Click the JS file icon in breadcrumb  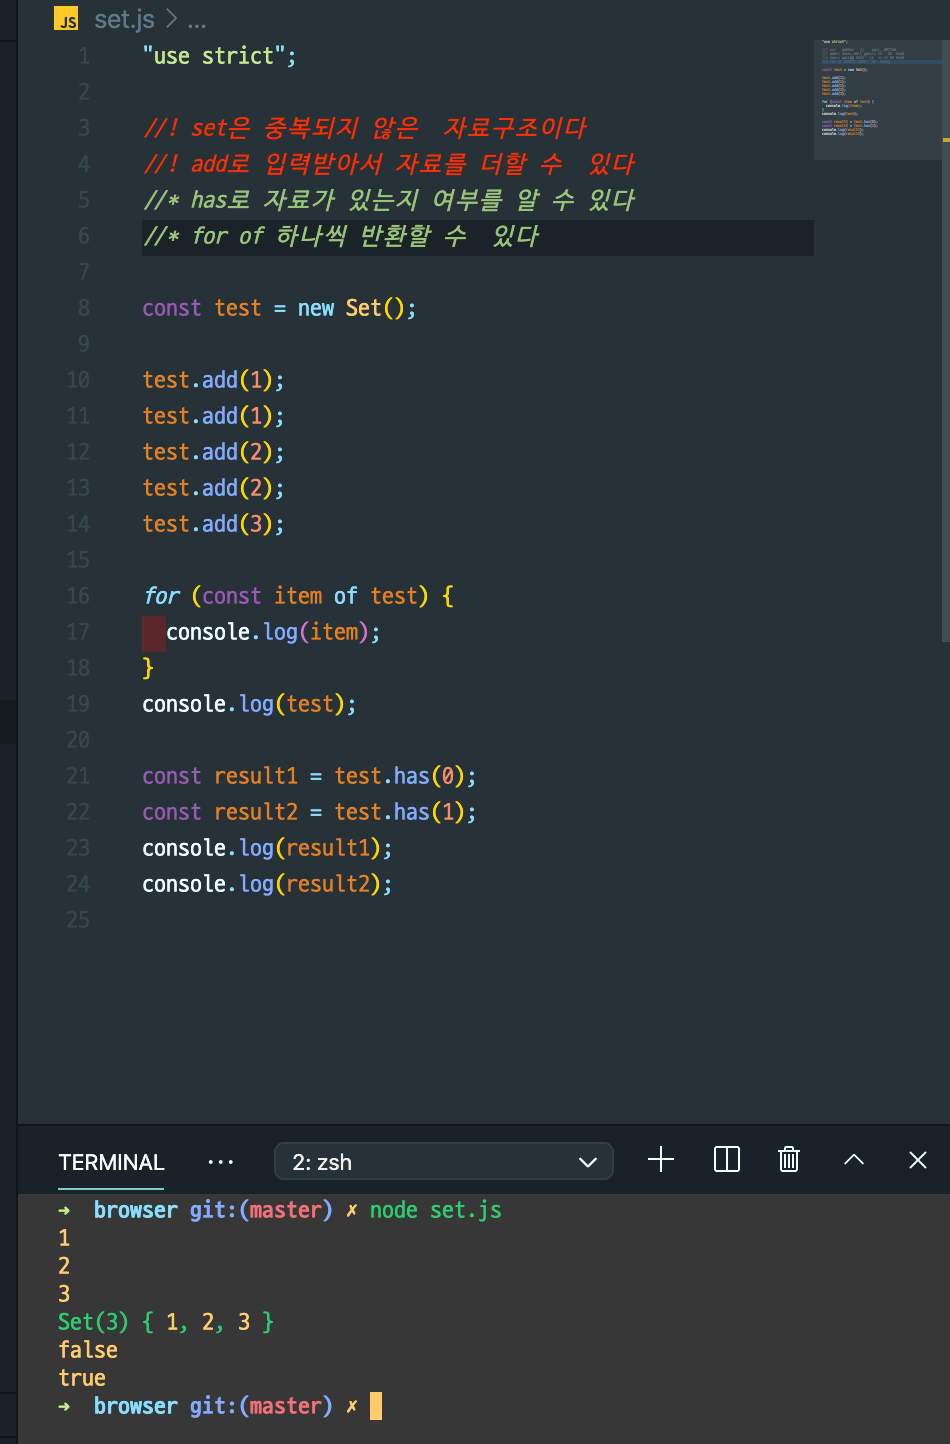point(67,20)
